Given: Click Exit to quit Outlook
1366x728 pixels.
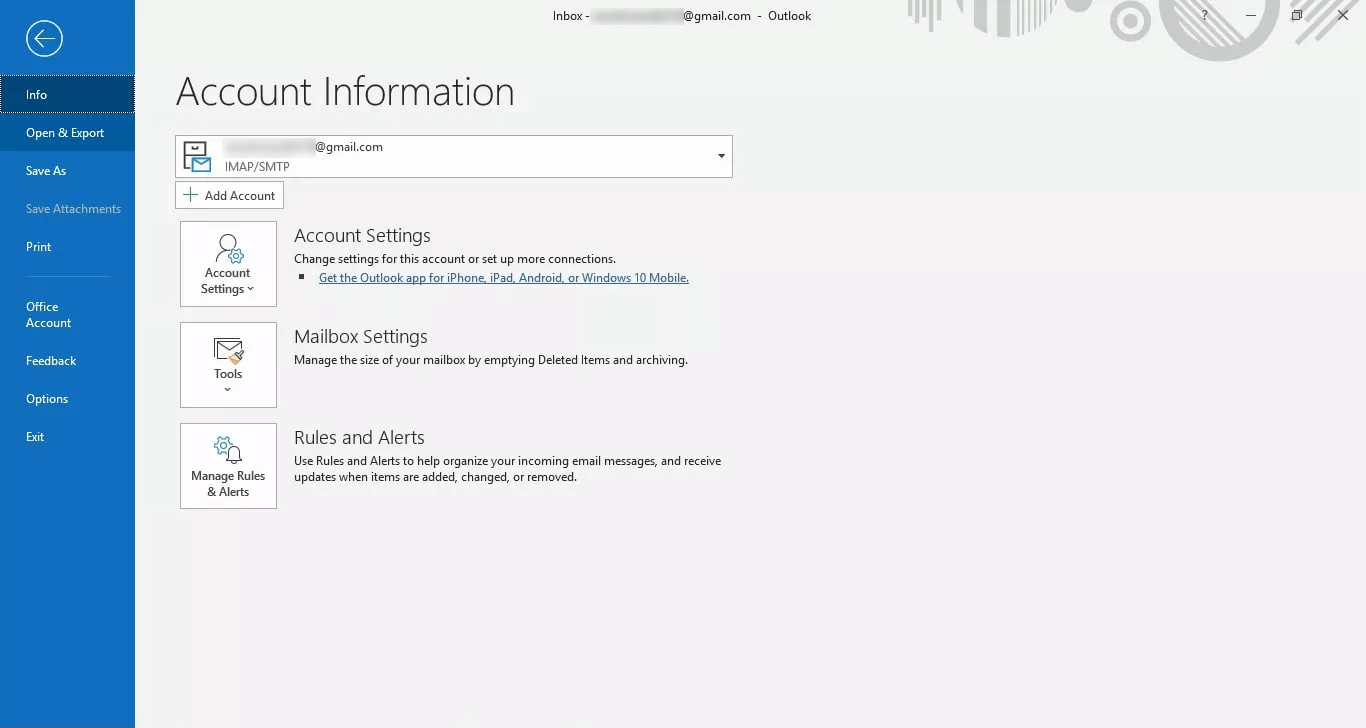Looking at the screenshot, I should [x=67, y=437].
